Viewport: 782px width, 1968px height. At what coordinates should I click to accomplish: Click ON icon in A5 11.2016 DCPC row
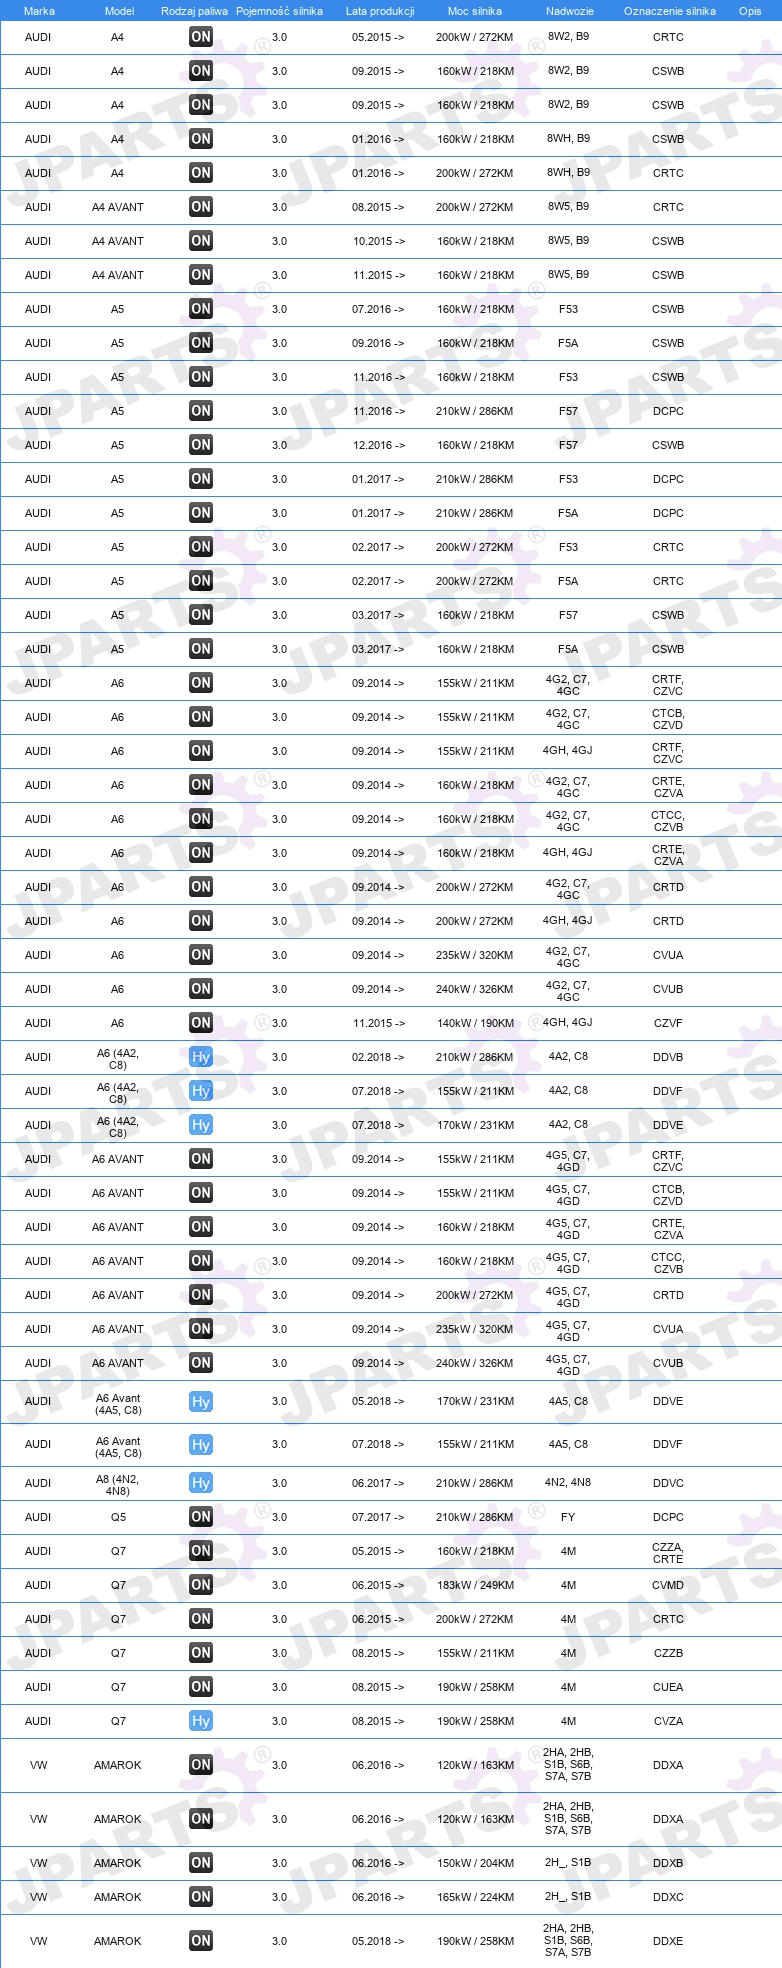coord(201,411)
